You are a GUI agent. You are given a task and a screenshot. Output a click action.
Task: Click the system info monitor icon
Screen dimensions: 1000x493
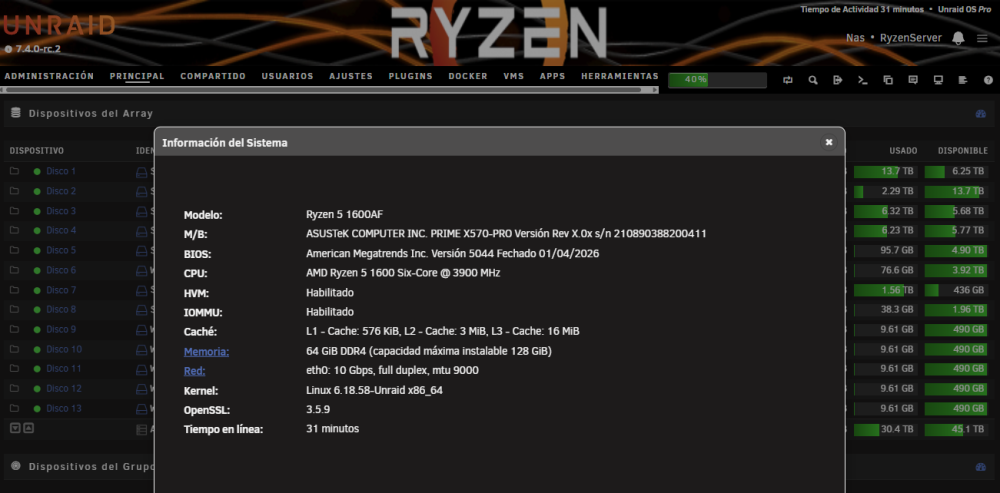[938, 80]
